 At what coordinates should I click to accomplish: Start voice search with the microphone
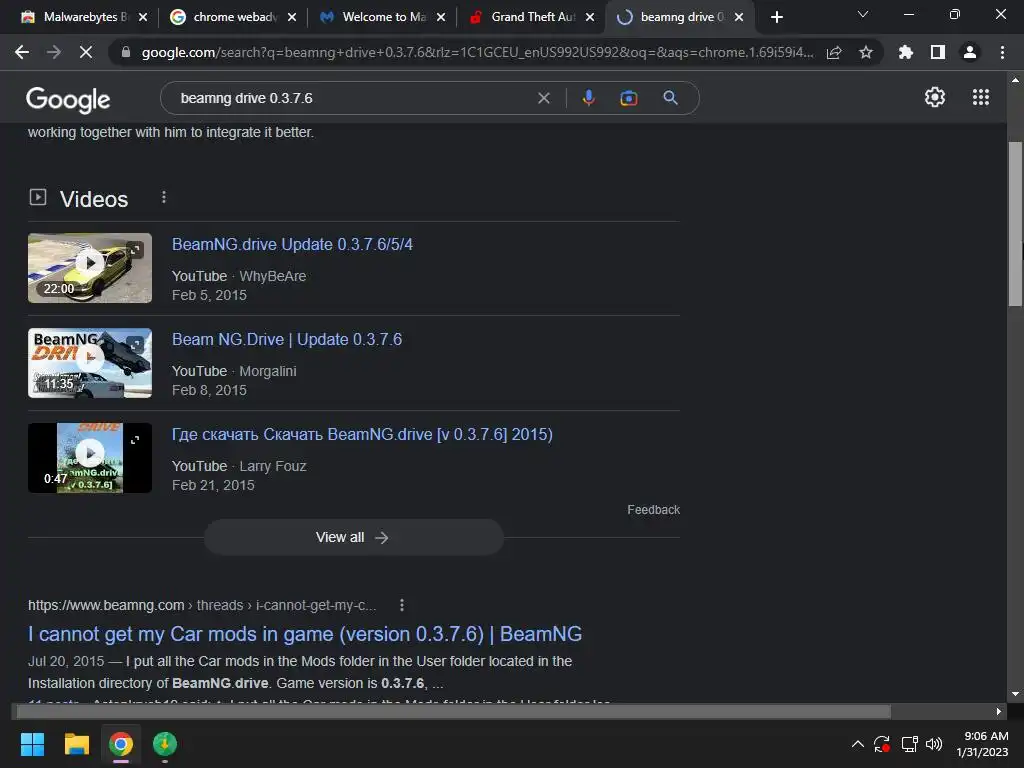click(588, 98)
